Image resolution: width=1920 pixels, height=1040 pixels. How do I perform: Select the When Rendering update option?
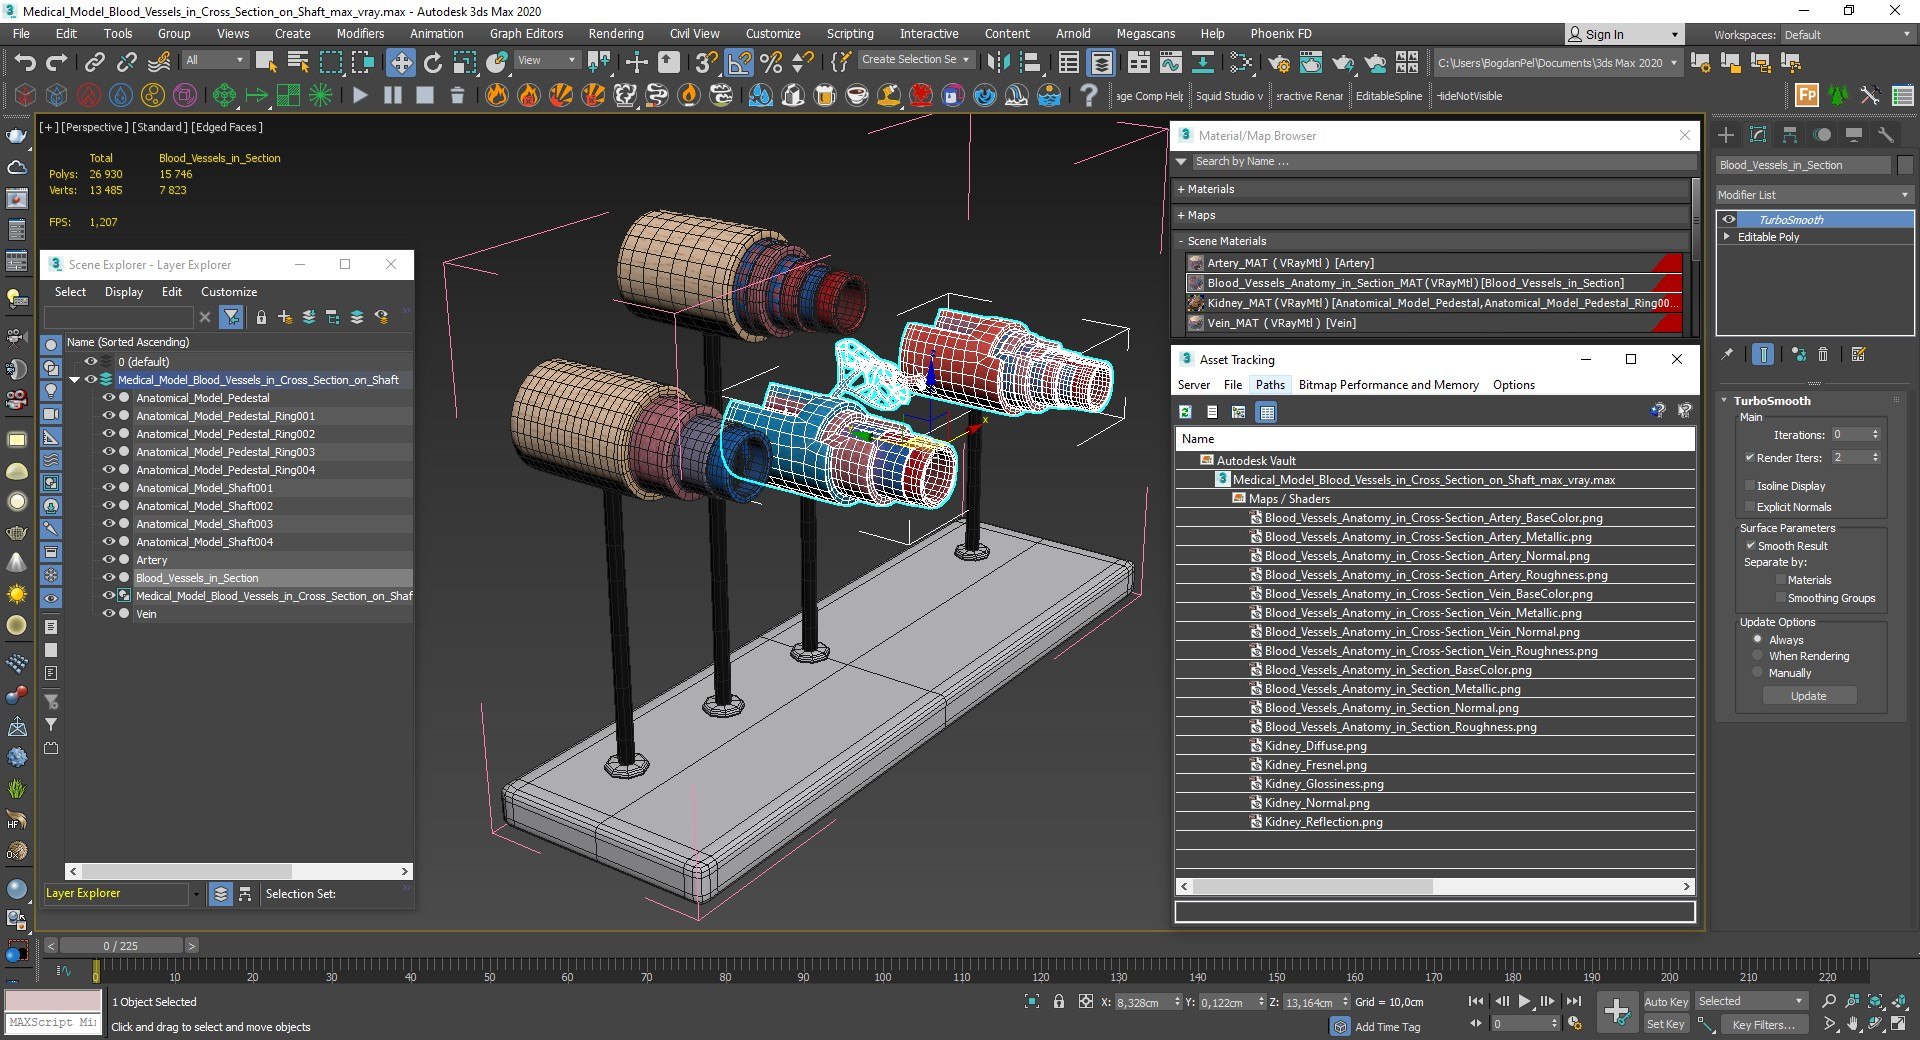pyautogui.click(x=1757, y=656)
